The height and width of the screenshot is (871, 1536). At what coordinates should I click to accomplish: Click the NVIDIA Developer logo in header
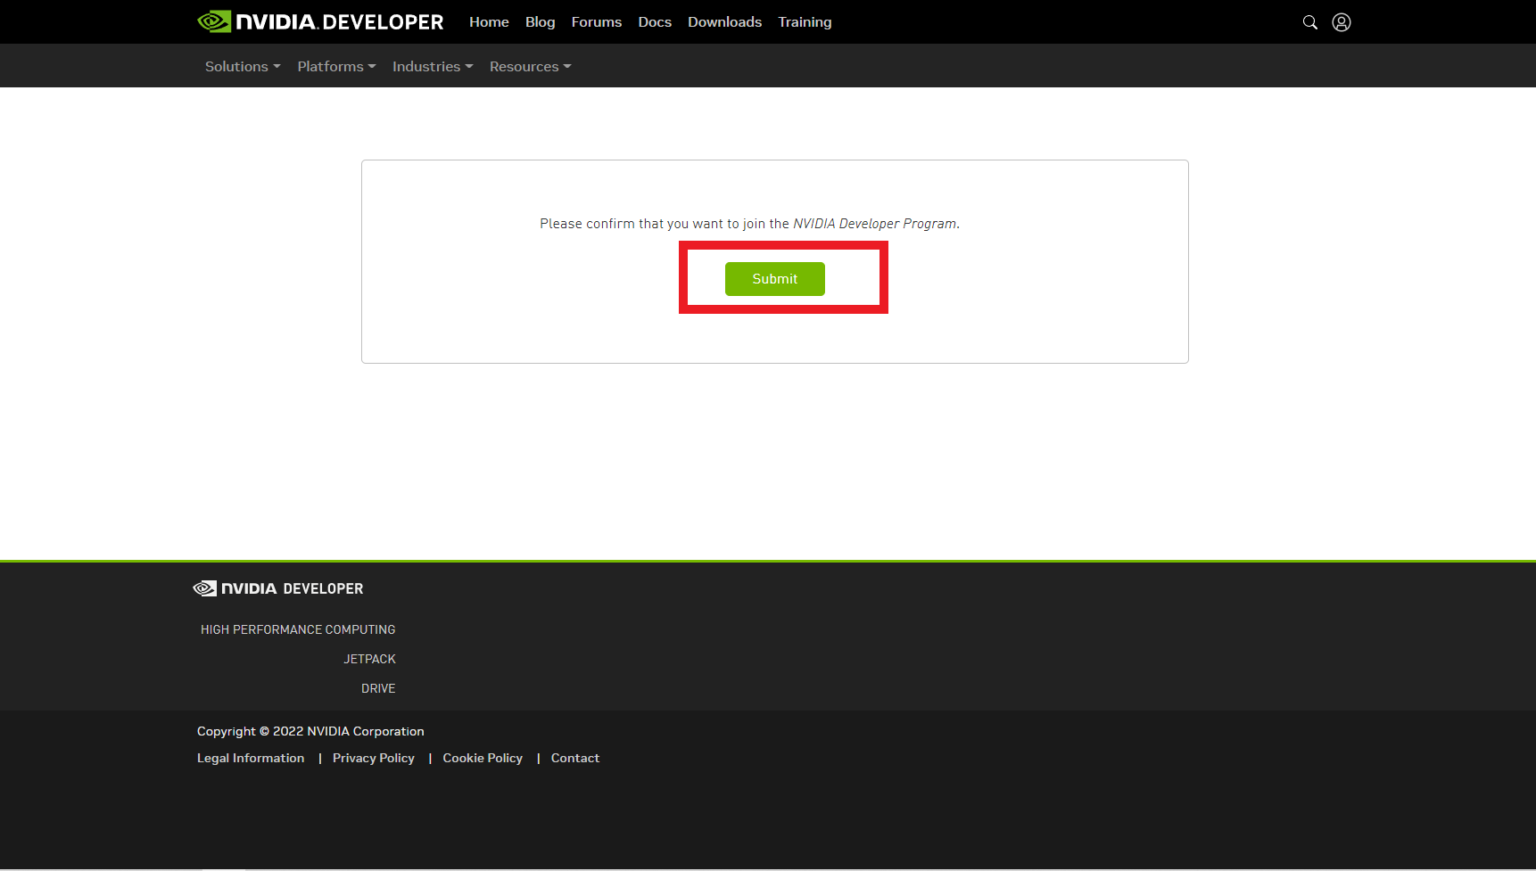click(321, 22)
